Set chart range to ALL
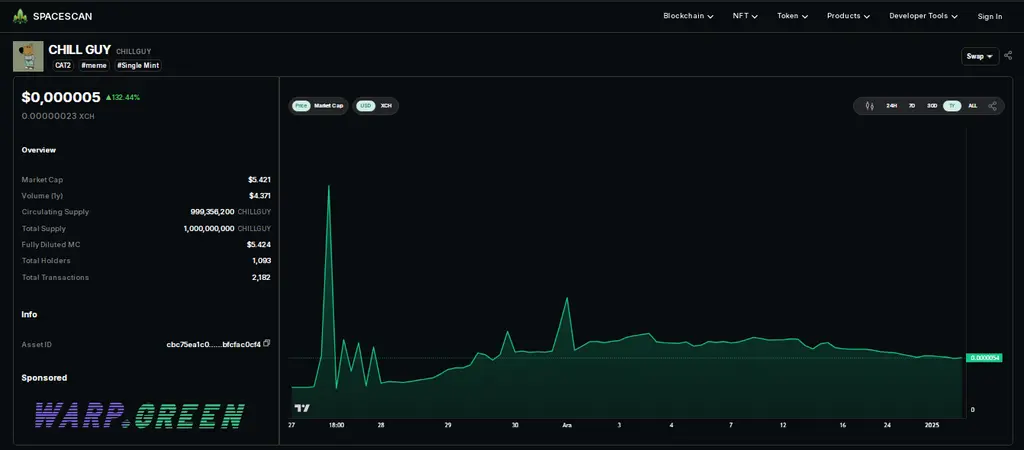Screen dimensions: 1024x450 [972, 106]
